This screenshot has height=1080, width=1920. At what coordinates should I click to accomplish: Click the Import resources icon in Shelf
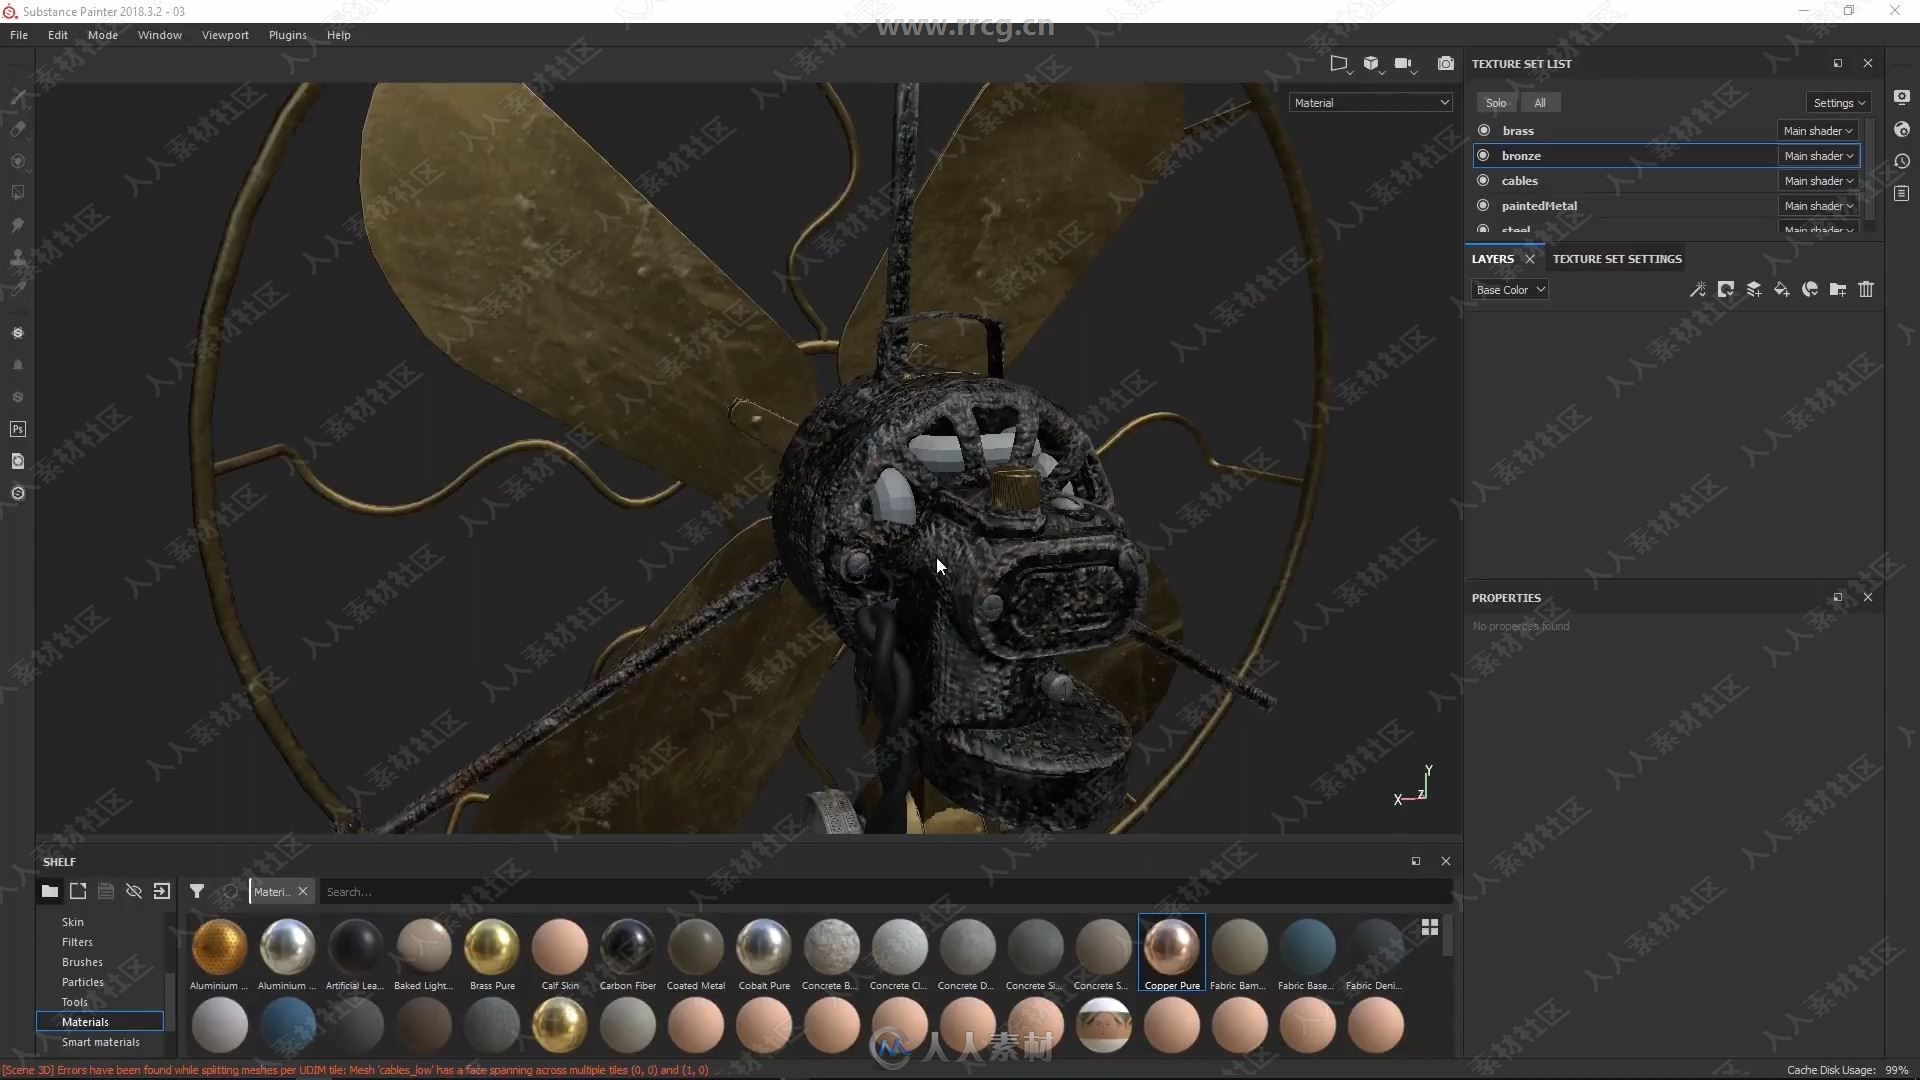tap(161, 890)
